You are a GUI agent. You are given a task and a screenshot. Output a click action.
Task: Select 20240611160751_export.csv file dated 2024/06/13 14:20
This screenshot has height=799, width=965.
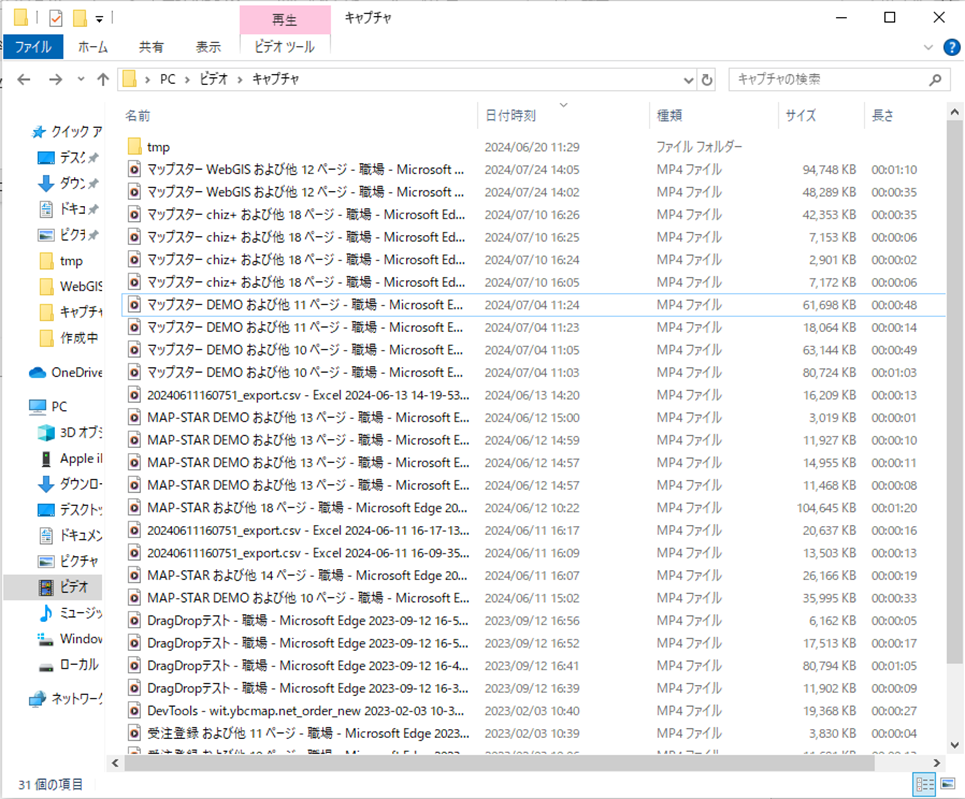[533, 395]
